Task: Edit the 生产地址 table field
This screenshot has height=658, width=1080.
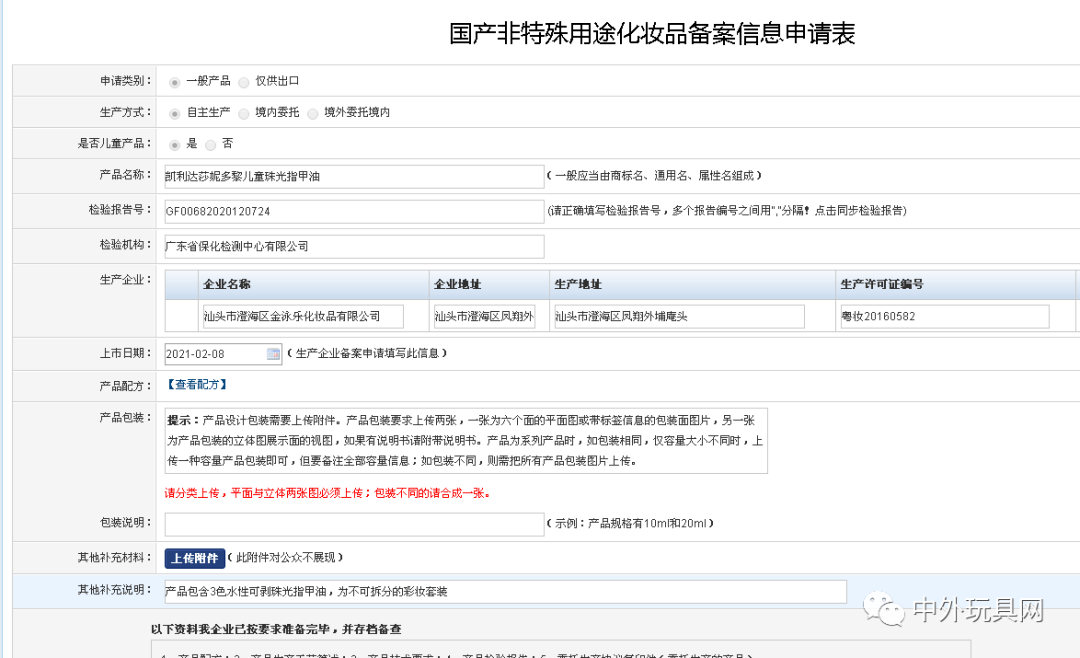Action: click(679, 317)
